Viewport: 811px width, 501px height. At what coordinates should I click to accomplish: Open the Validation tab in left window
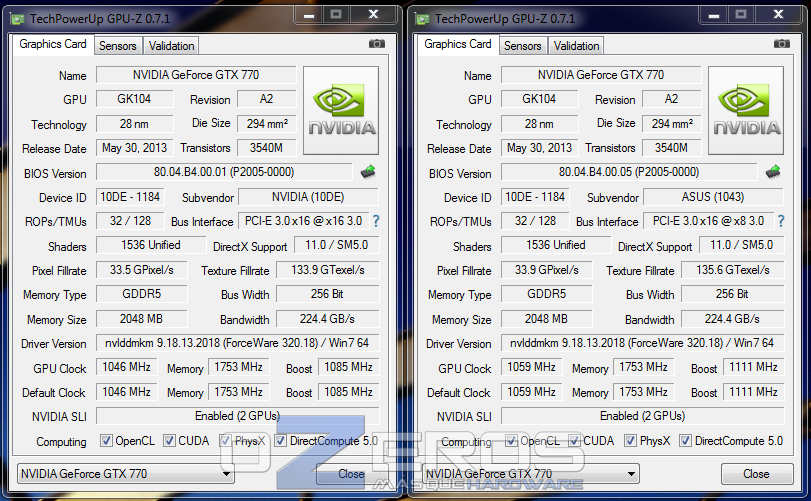[172, 46]
